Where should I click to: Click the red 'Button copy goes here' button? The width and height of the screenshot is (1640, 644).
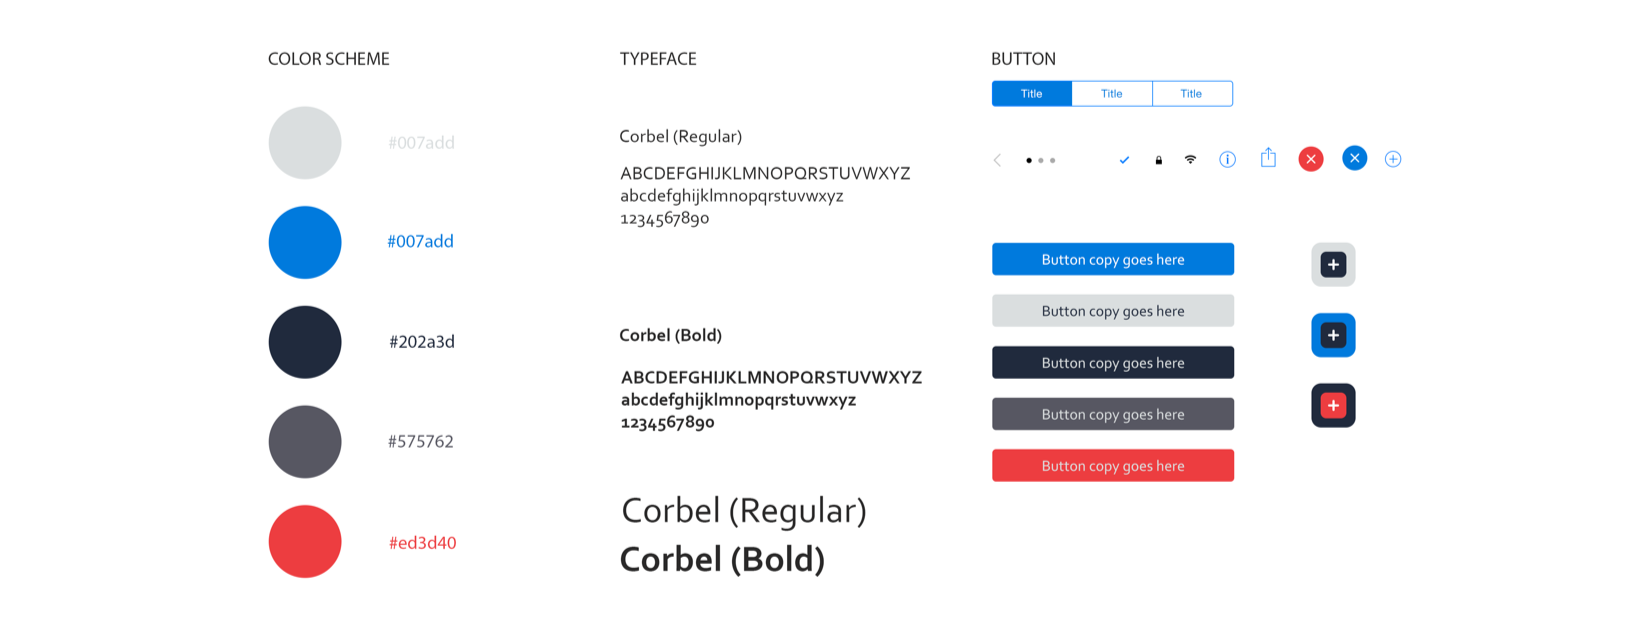(x=1113, y=466)
